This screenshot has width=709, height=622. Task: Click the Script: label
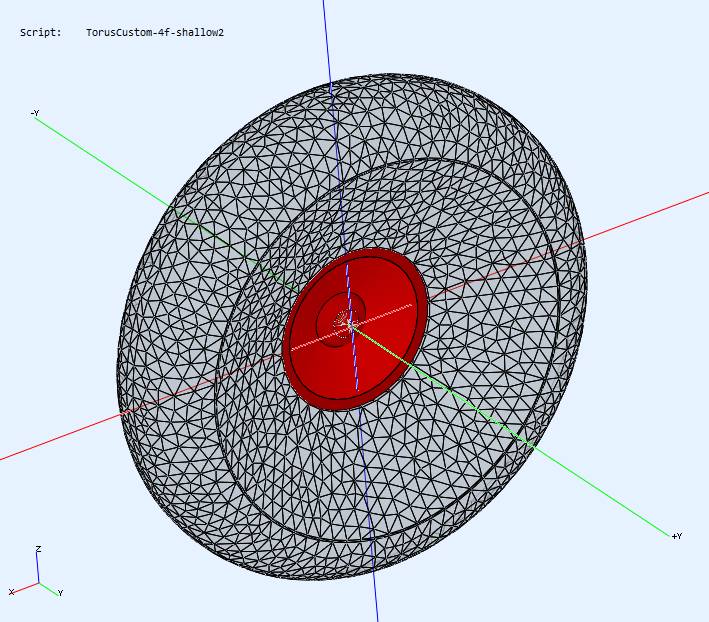[x=41, y=33]
